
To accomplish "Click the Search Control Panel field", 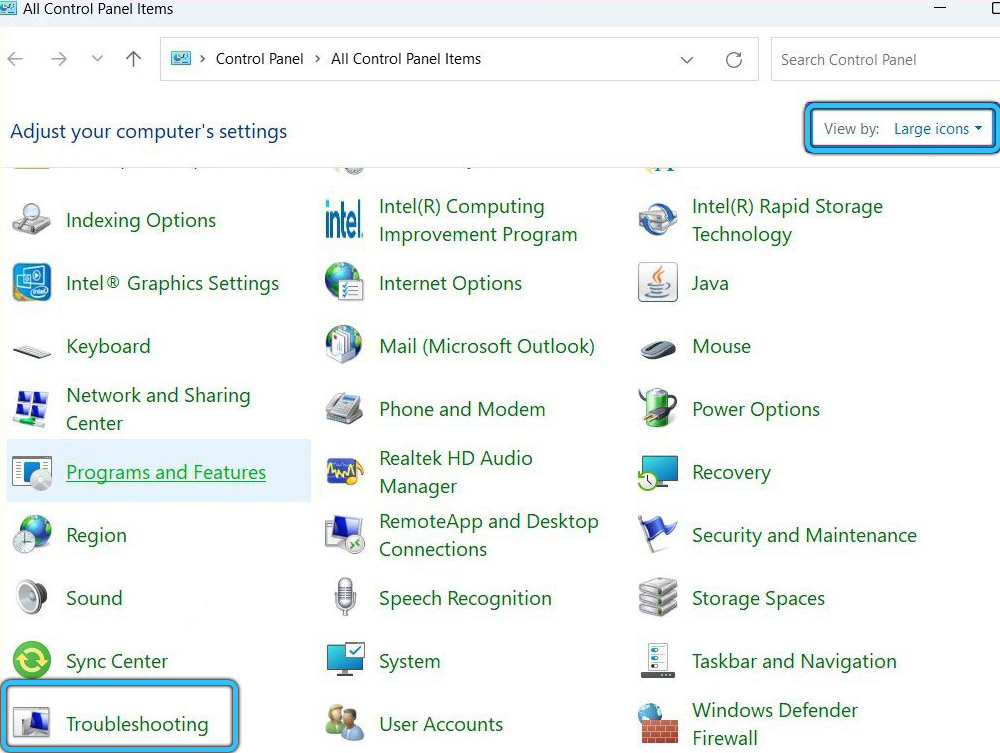I will [x=880, y=60].
